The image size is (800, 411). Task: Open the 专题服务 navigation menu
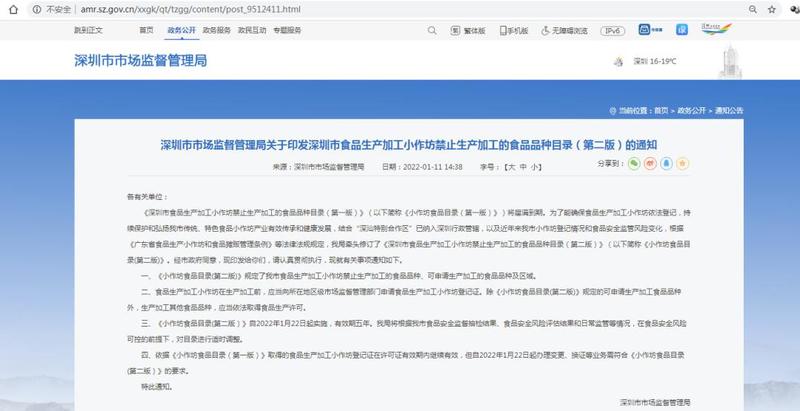pyautogui.click(x=287, y=31)
